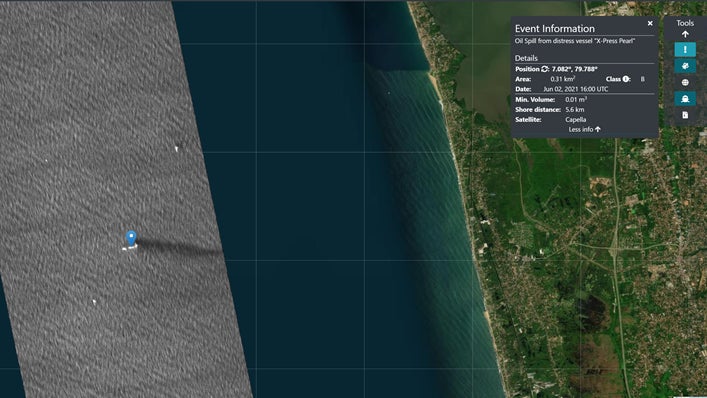Toggle the oil spill layer tool button
707x398 pixels.
pos(685,66)
